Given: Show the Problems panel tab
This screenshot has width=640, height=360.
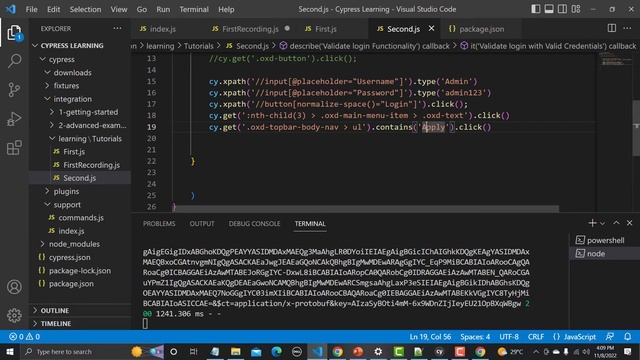Looking at the screenshot, I should (x=159, y=224).
